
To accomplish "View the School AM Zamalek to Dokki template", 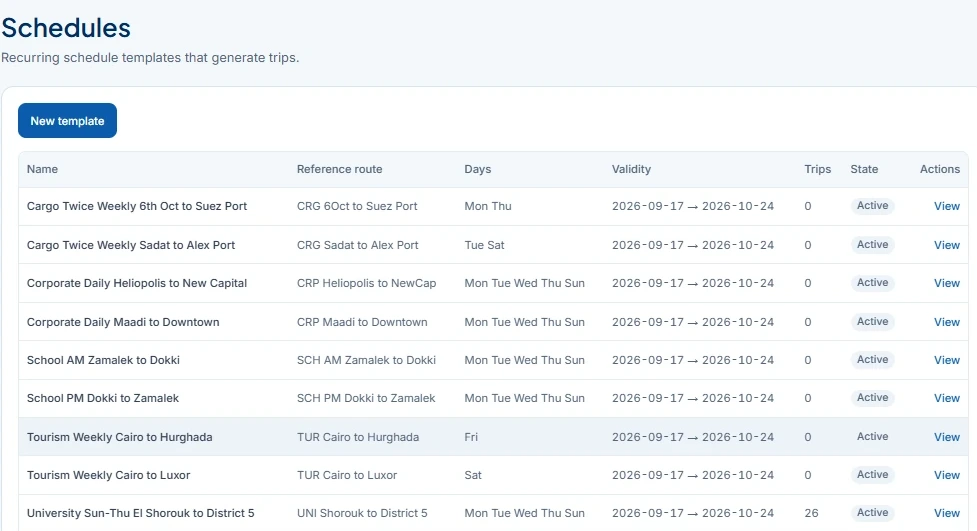I will click(x=946, y=360).
